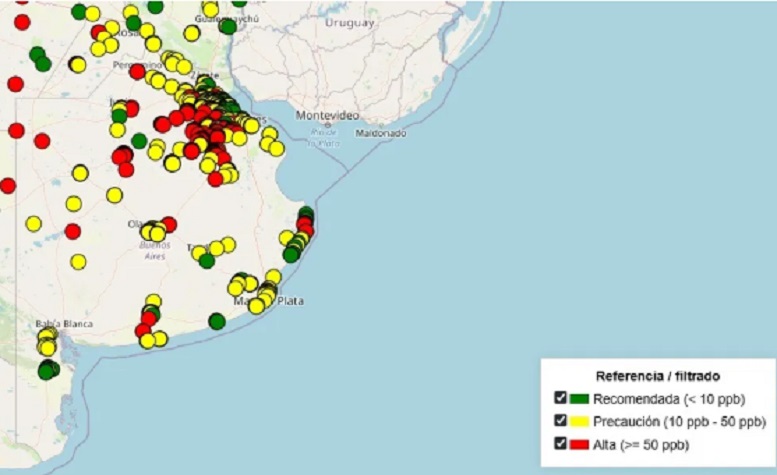Click the yellow Precaución color swatch

point(578,421)
